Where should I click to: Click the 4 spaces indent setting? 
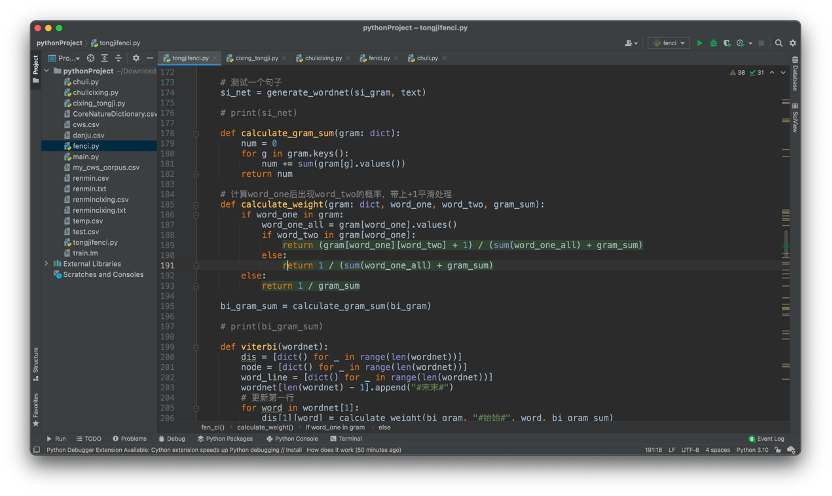click(x=717, y=450)
